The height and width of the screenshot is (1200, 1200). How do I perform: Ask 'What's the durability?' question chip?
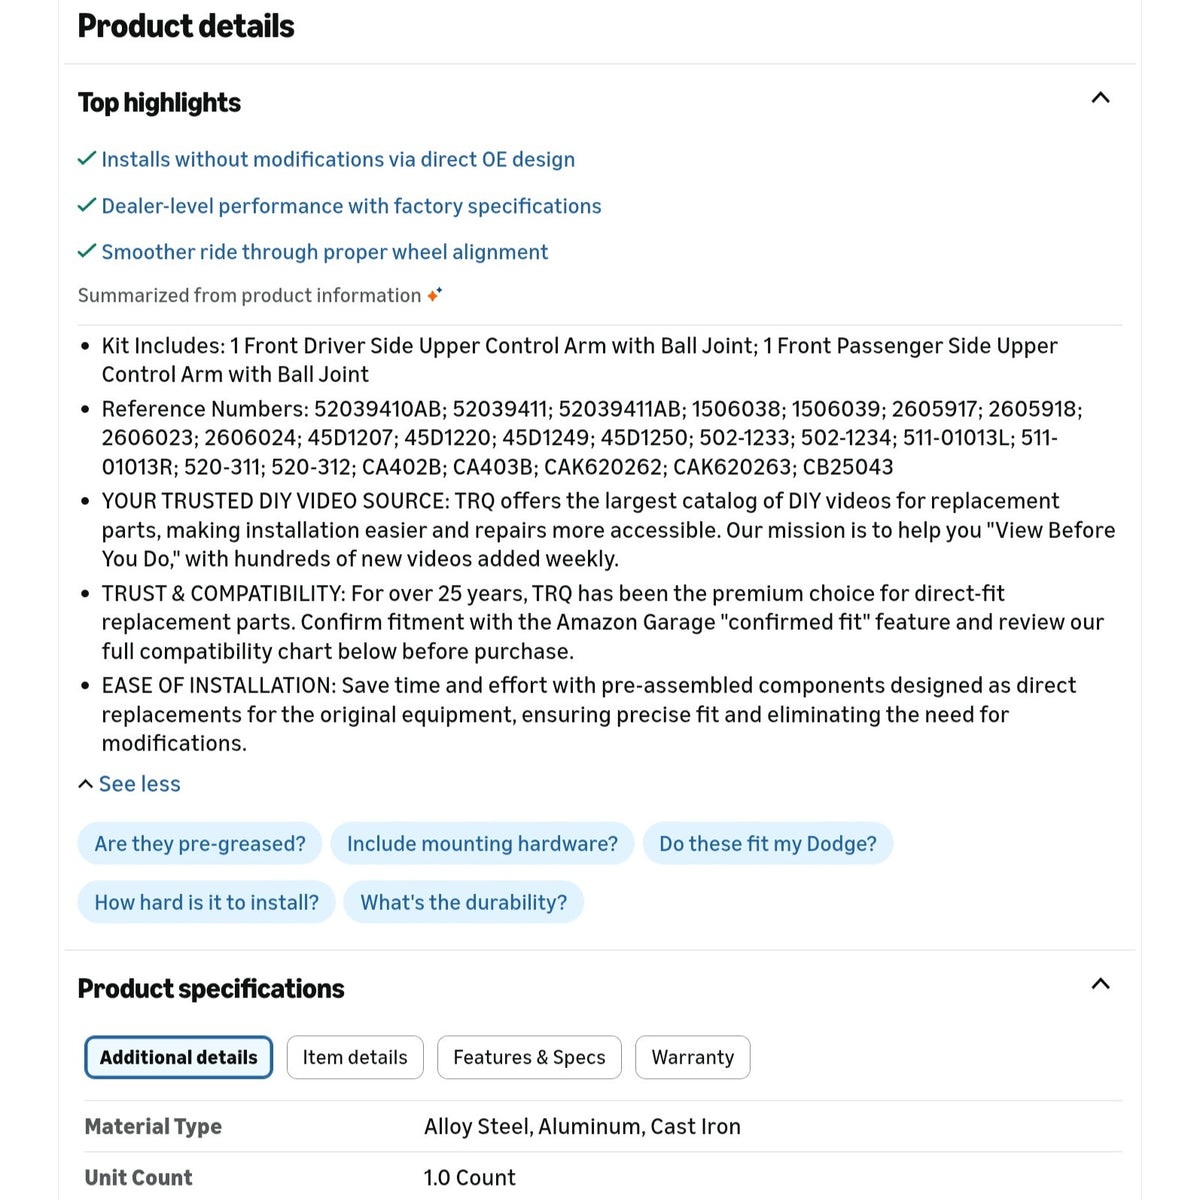[464, 902]
